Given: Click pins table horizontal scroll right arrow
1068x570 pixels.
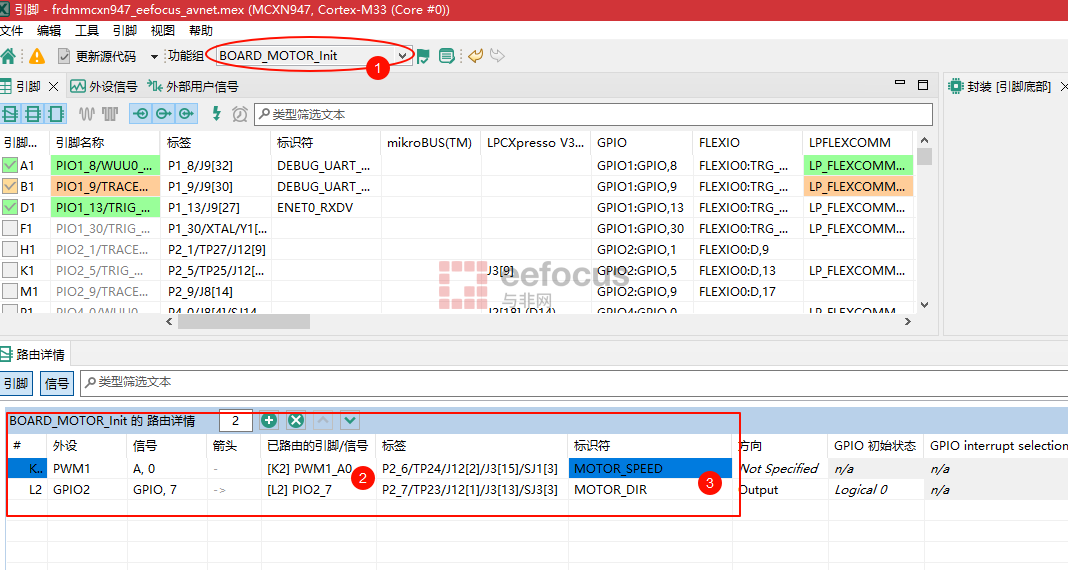Looking at the screenshot, I should pyautogui.click(x=907, y=321).
